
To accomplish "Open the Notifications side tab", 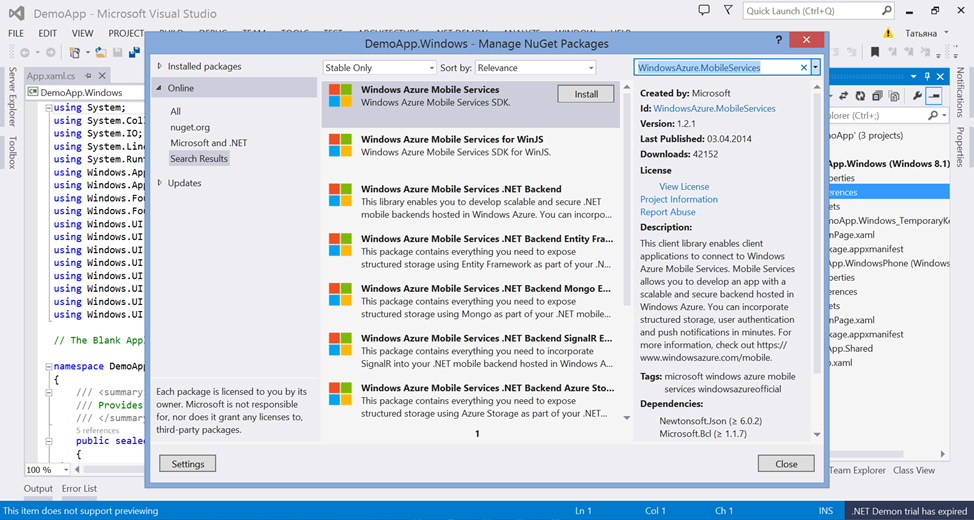I will [x=960, y=91].
